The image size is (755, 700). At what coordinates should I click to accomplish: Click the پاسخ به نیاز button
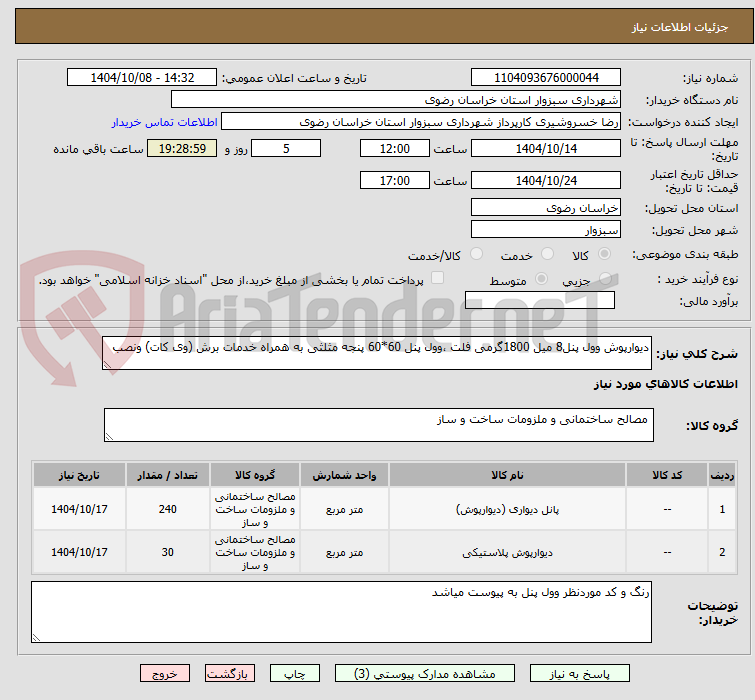point(579,674)
